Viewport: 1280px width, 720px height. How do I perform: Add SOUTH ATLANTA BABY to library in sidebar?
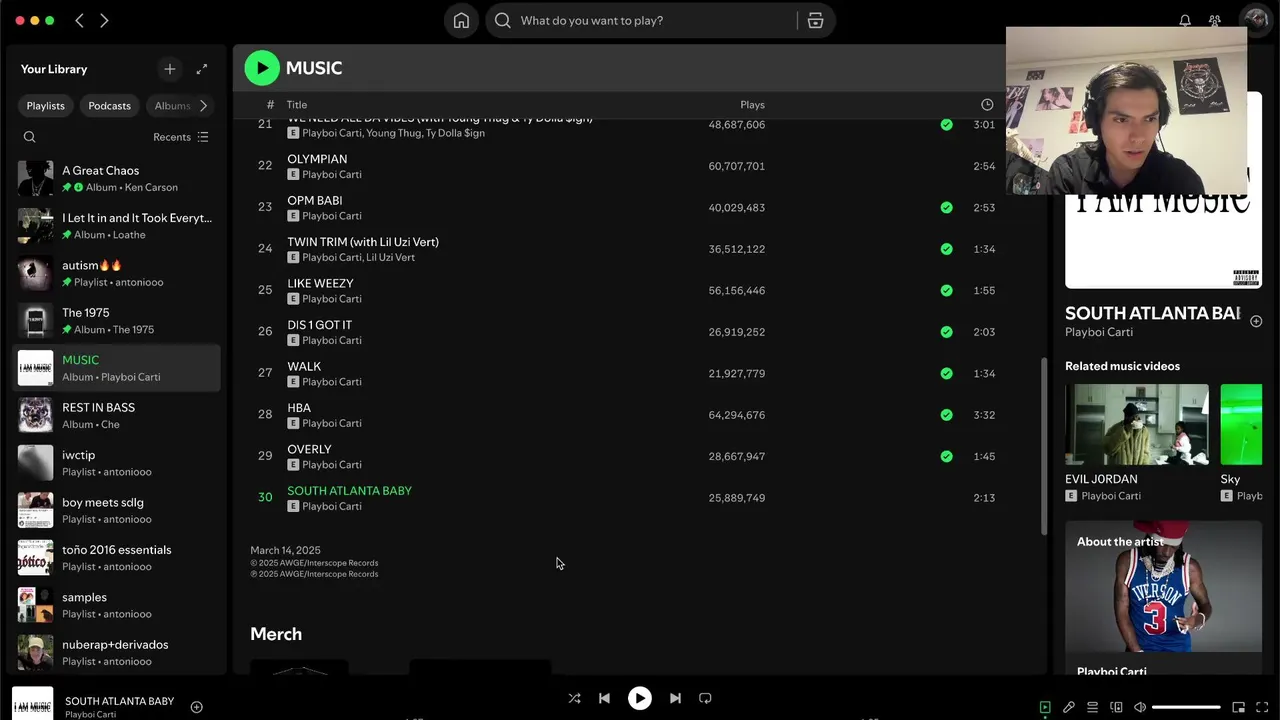point(1256,321)
